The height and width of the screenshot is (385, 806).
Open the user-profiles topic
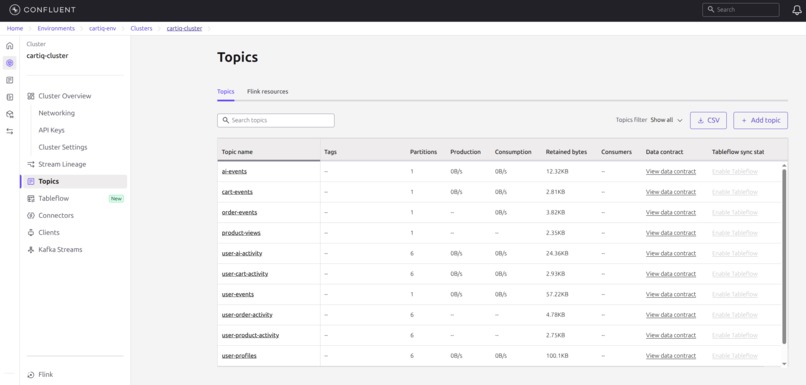click(239, 356)
